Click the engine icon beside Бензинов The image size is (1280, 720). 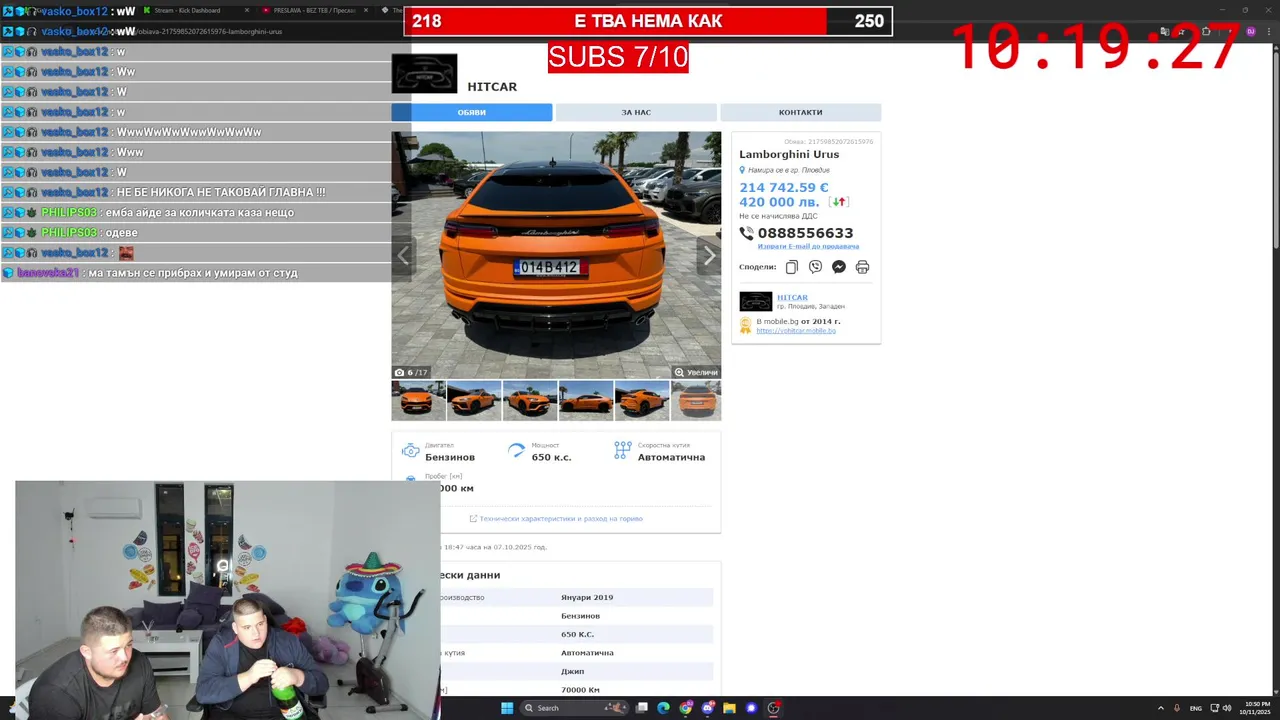pos(410,451)
